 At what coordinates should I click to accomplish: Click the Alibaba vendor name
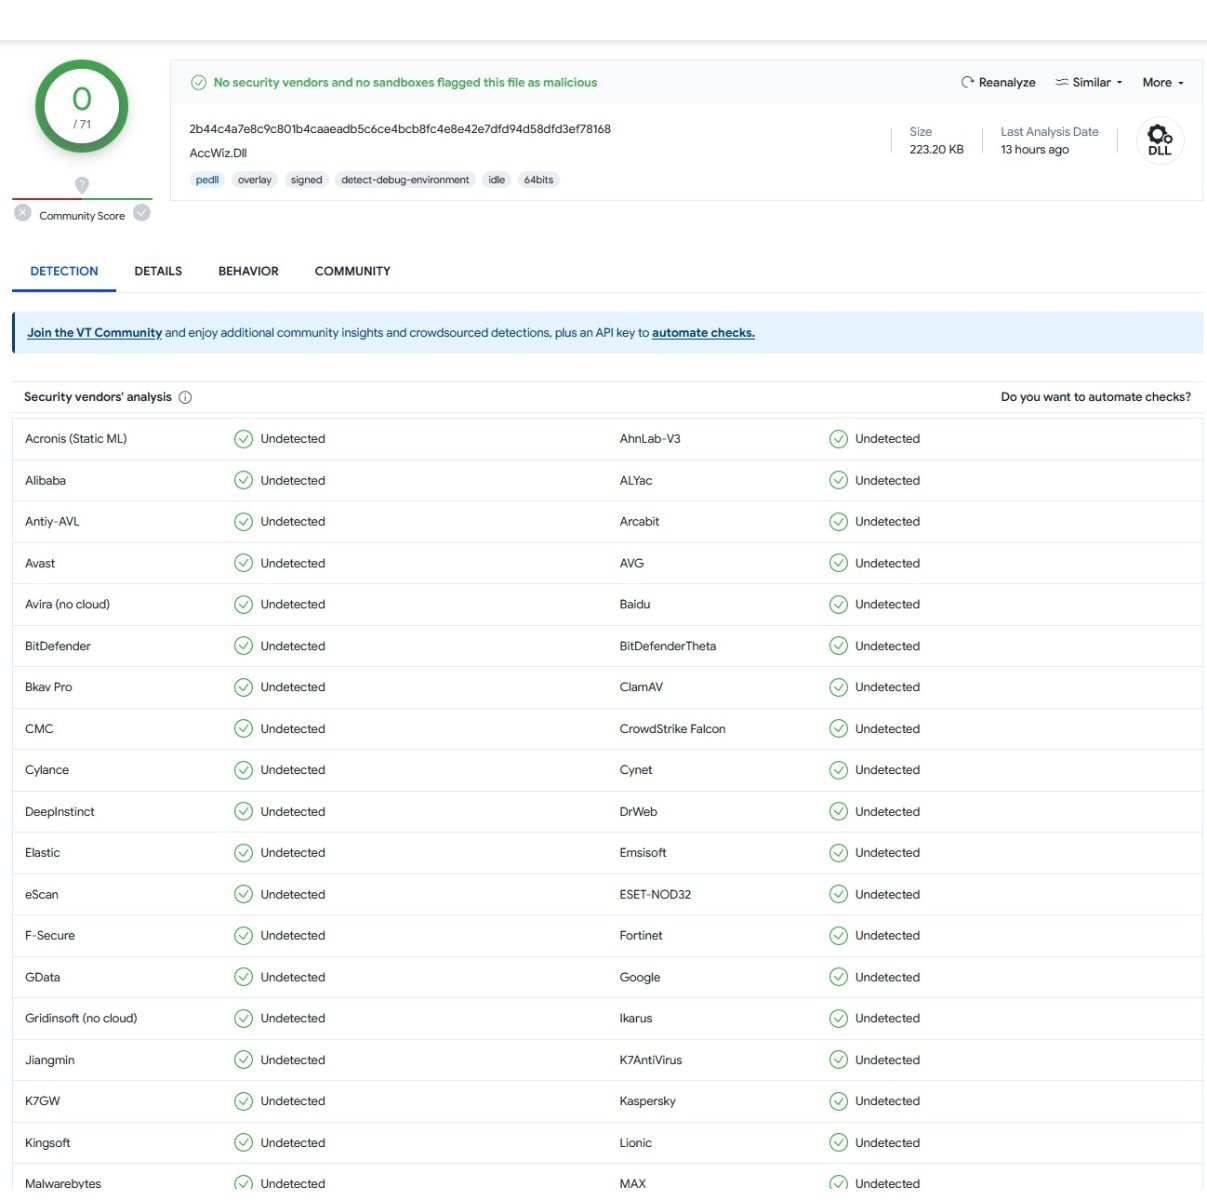[45, 480]
